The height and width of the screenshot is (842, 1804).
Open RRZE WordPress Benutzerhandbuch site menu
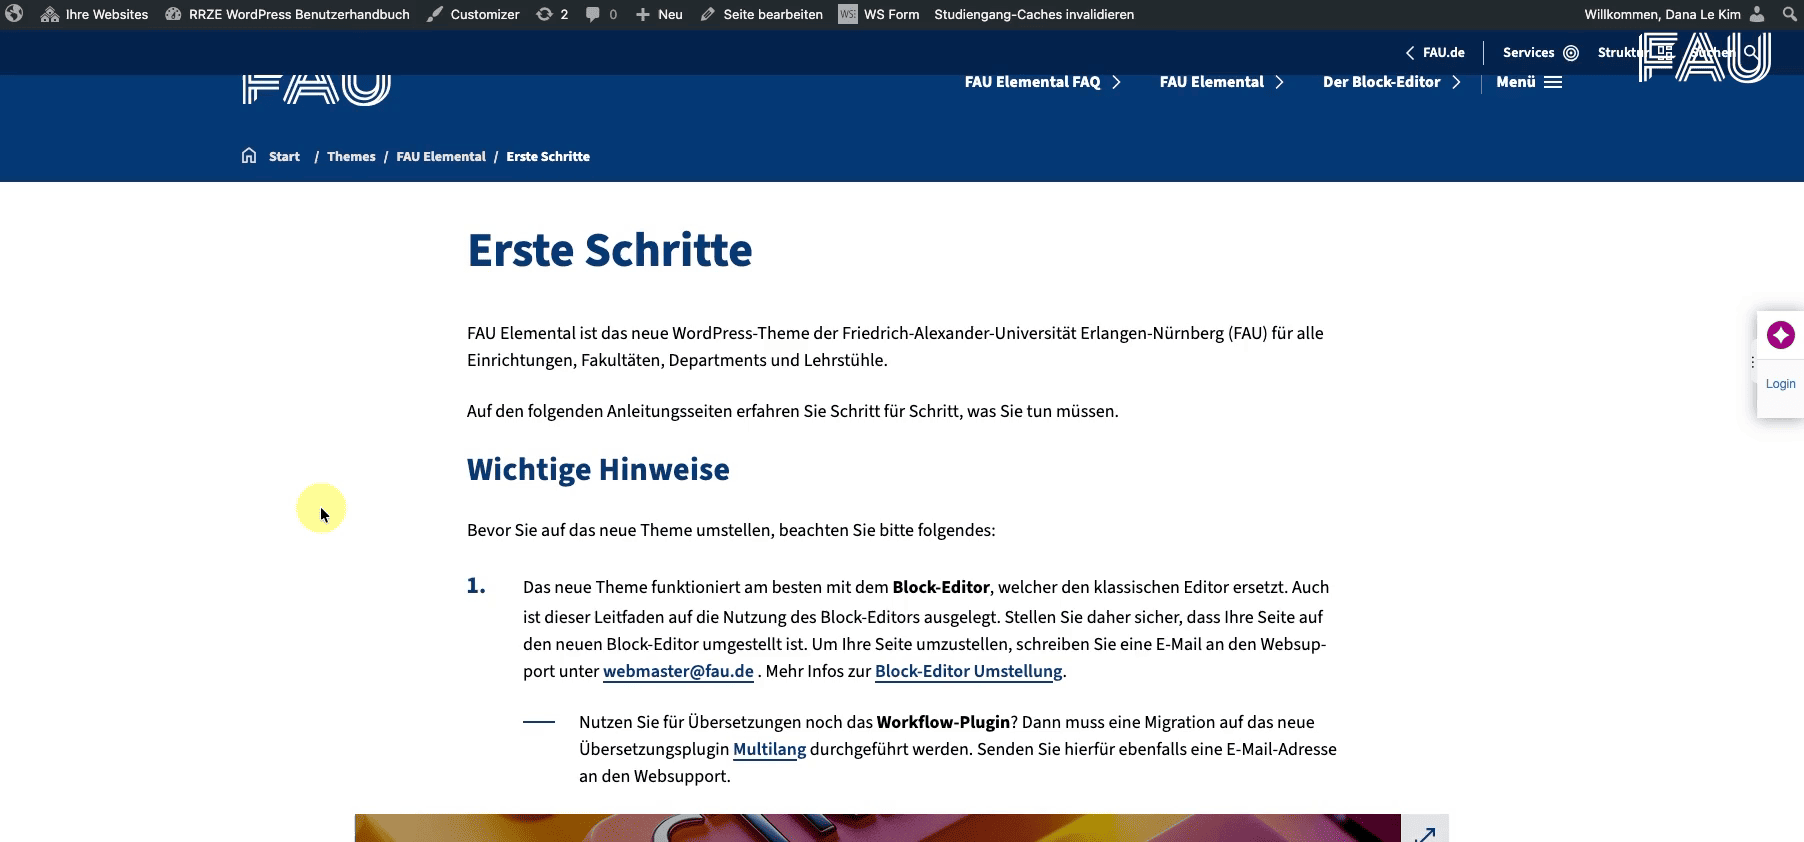(287, 14)
